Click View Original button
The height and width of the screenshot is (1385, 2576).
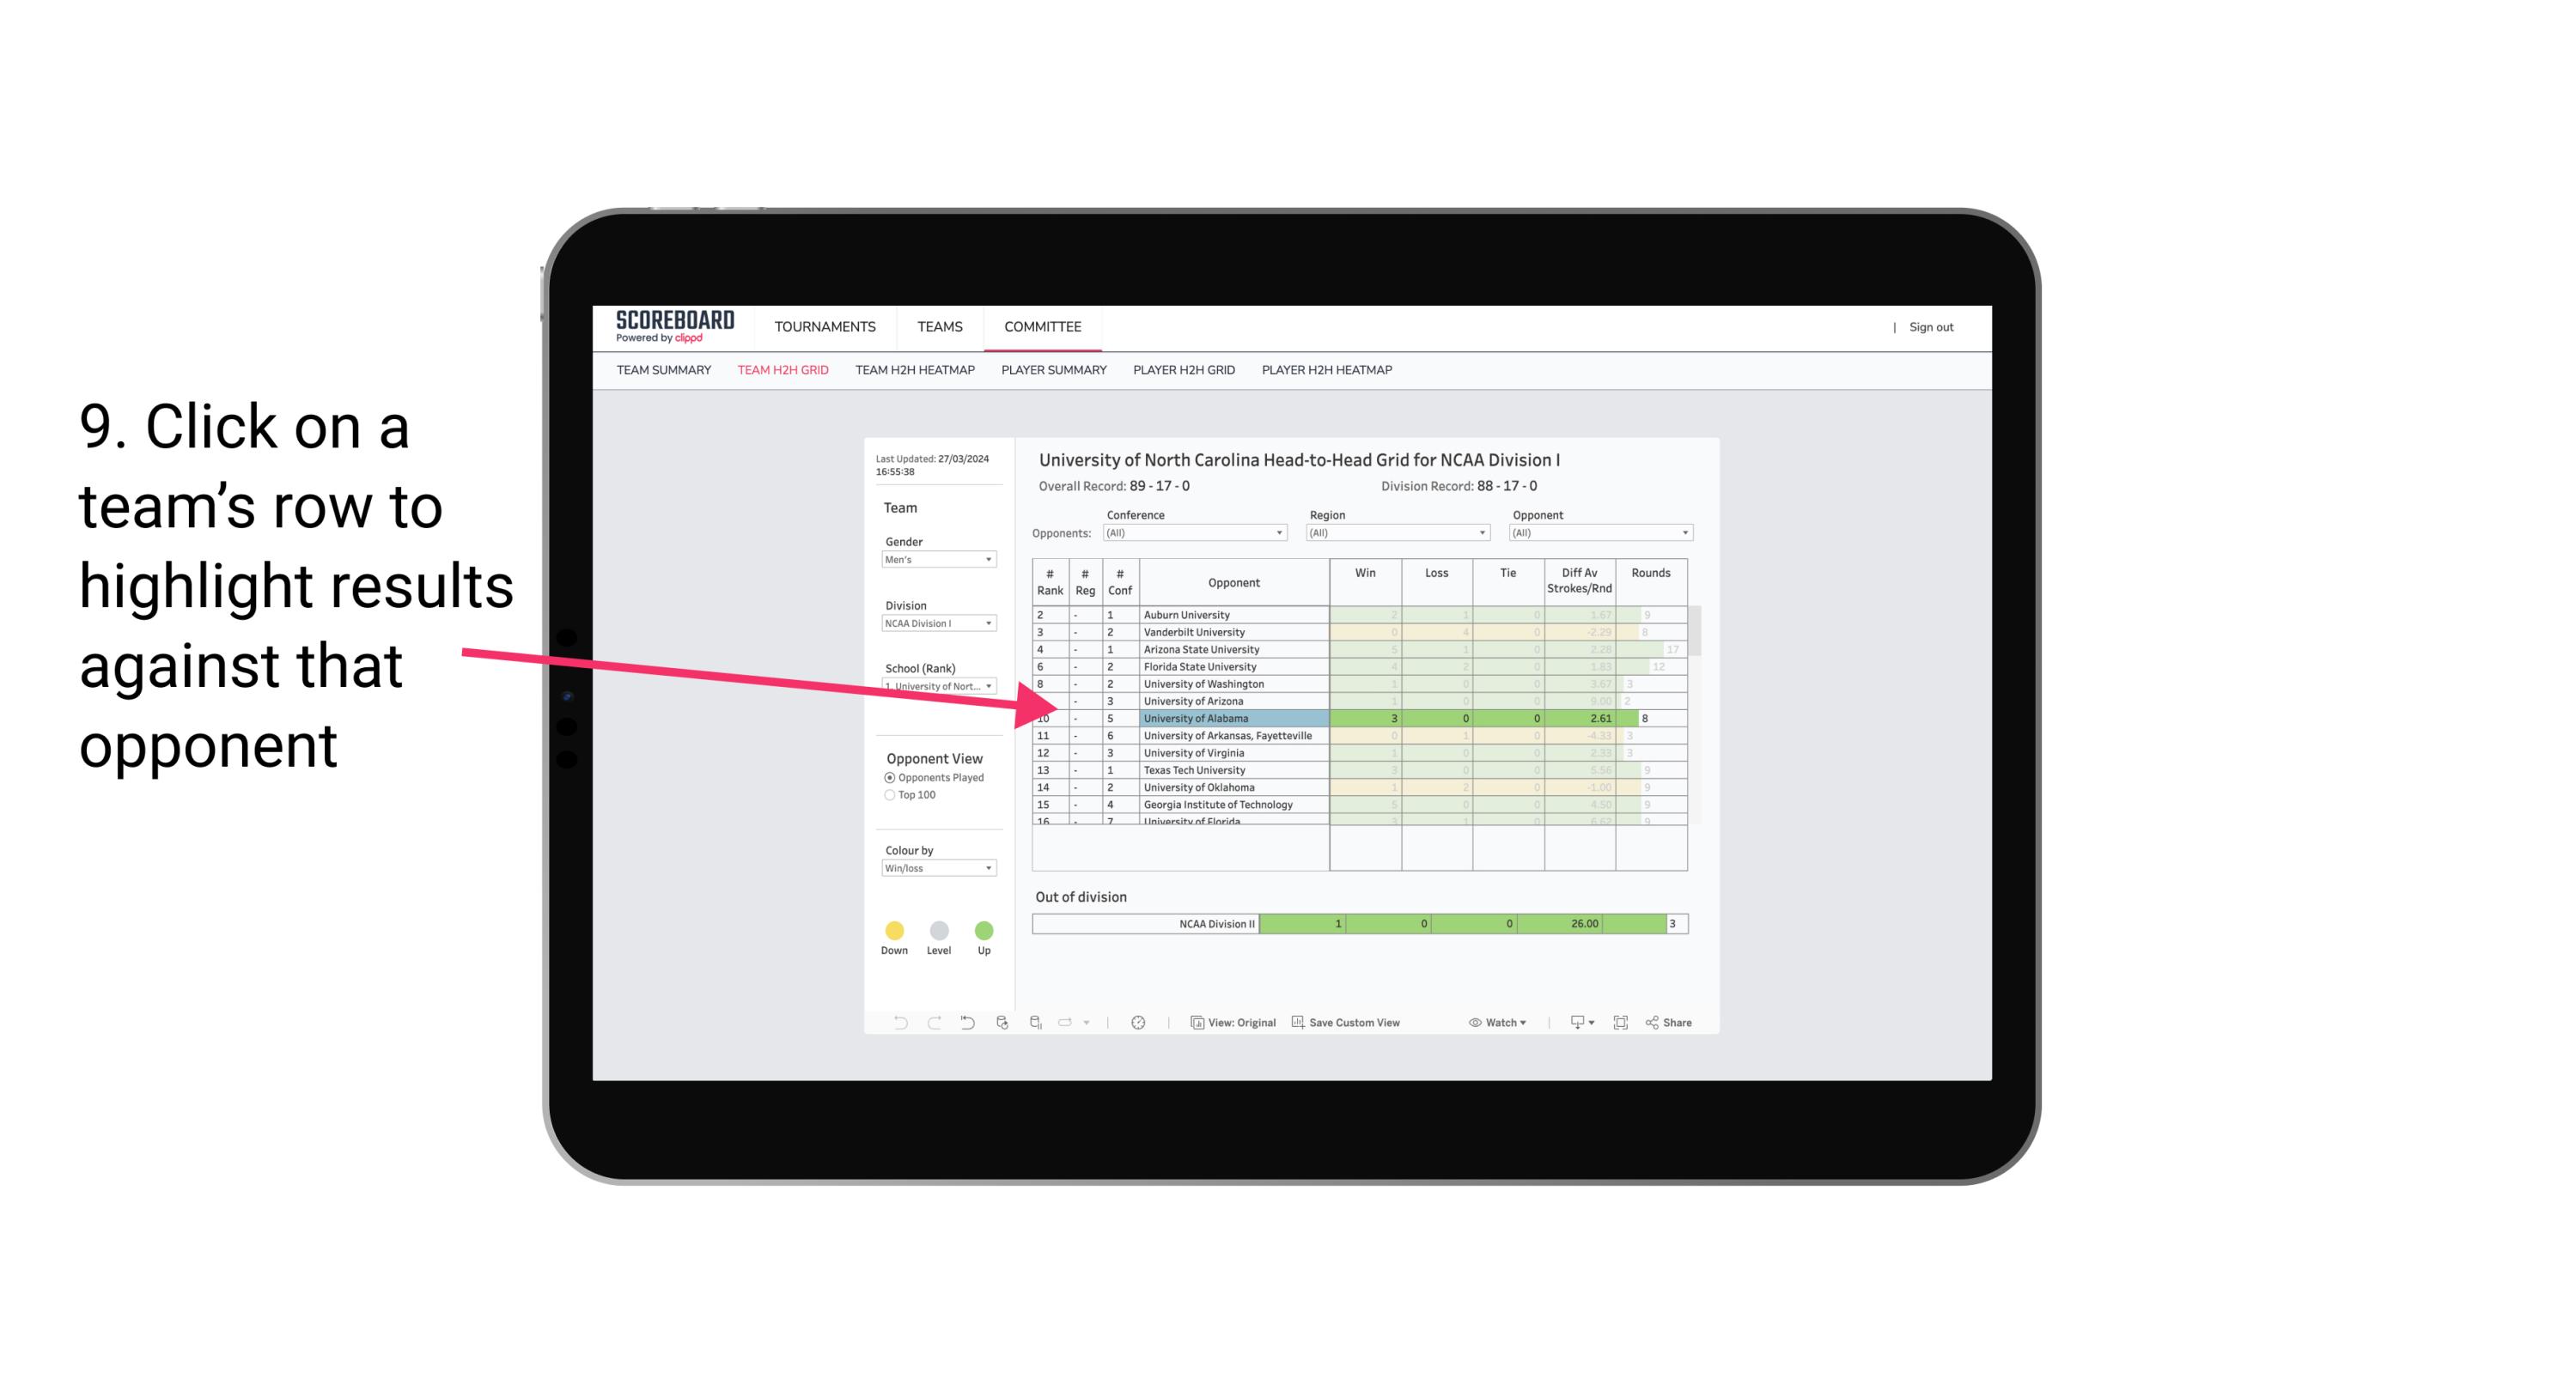coord(1233,1024)
